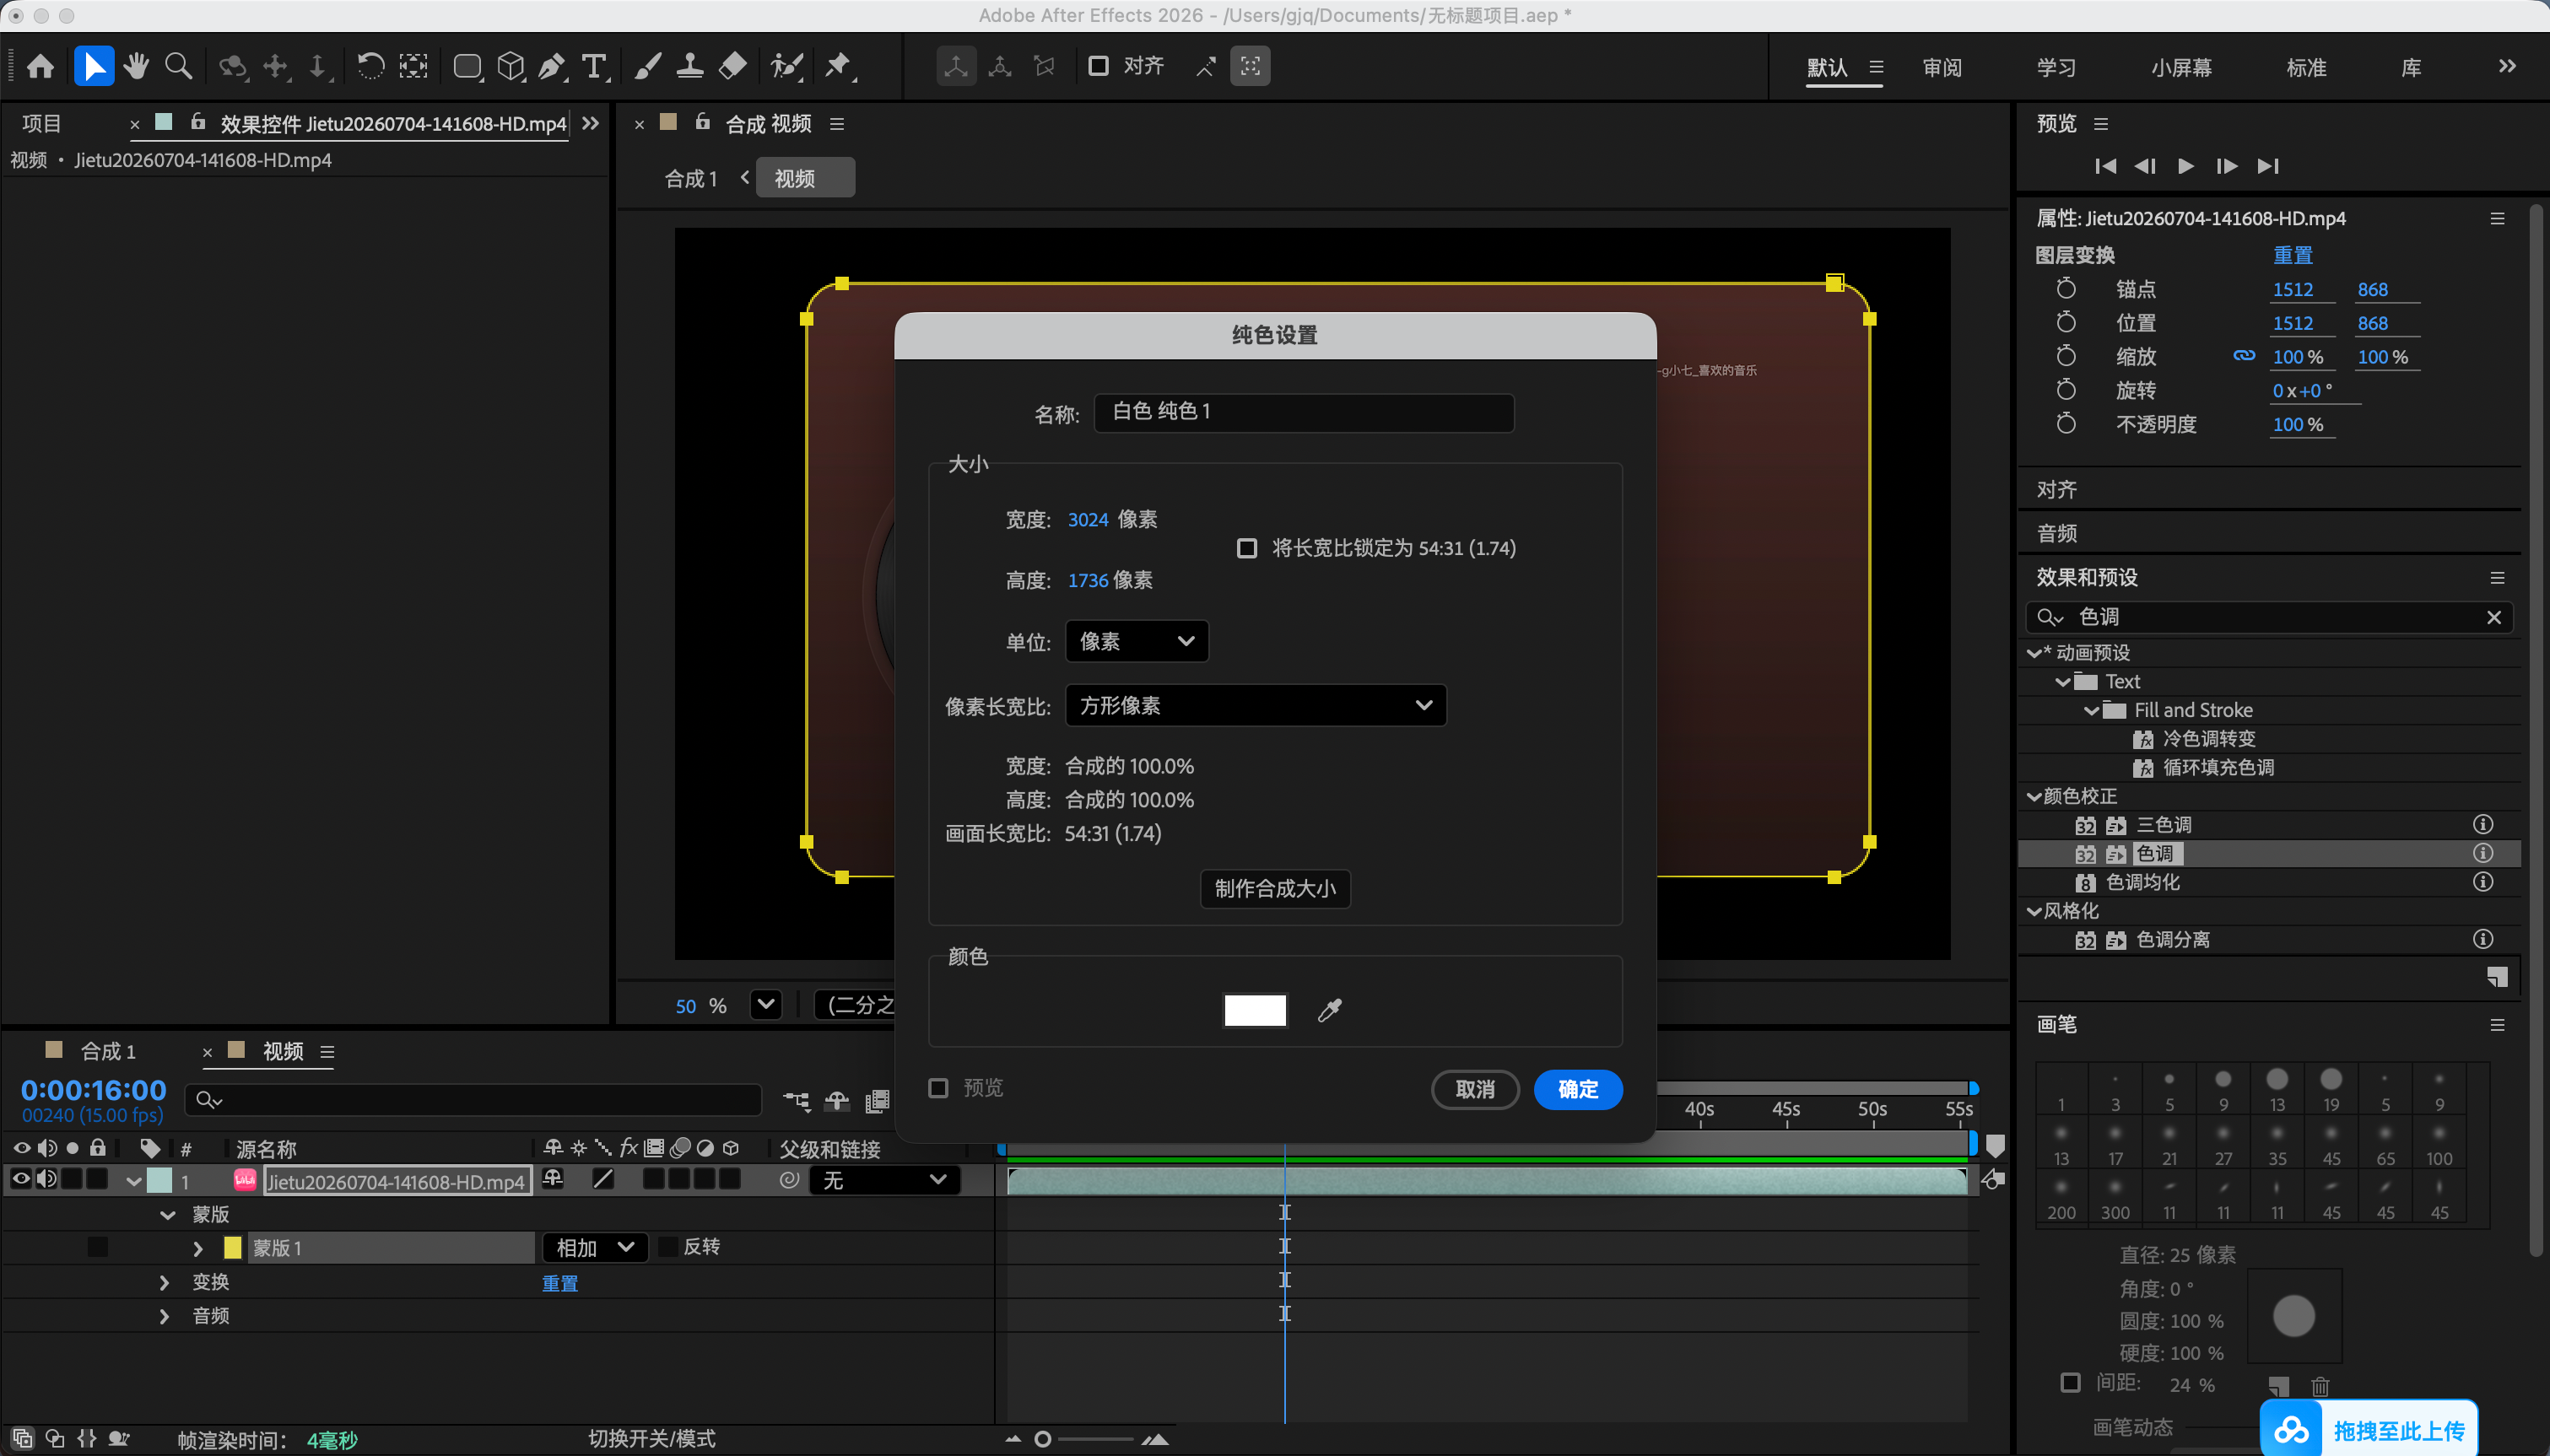This screenshot has width=2550, height=1456.
Task: Click the cloud upload icon
Action: tap(2291, 1431)
